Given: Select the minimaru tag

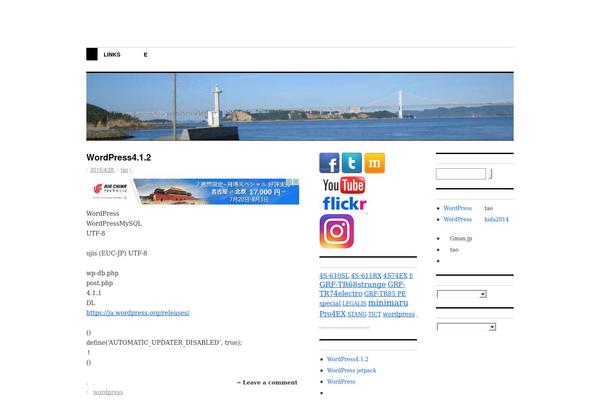Looking at the screenshot, I should (x=388, y=303).
